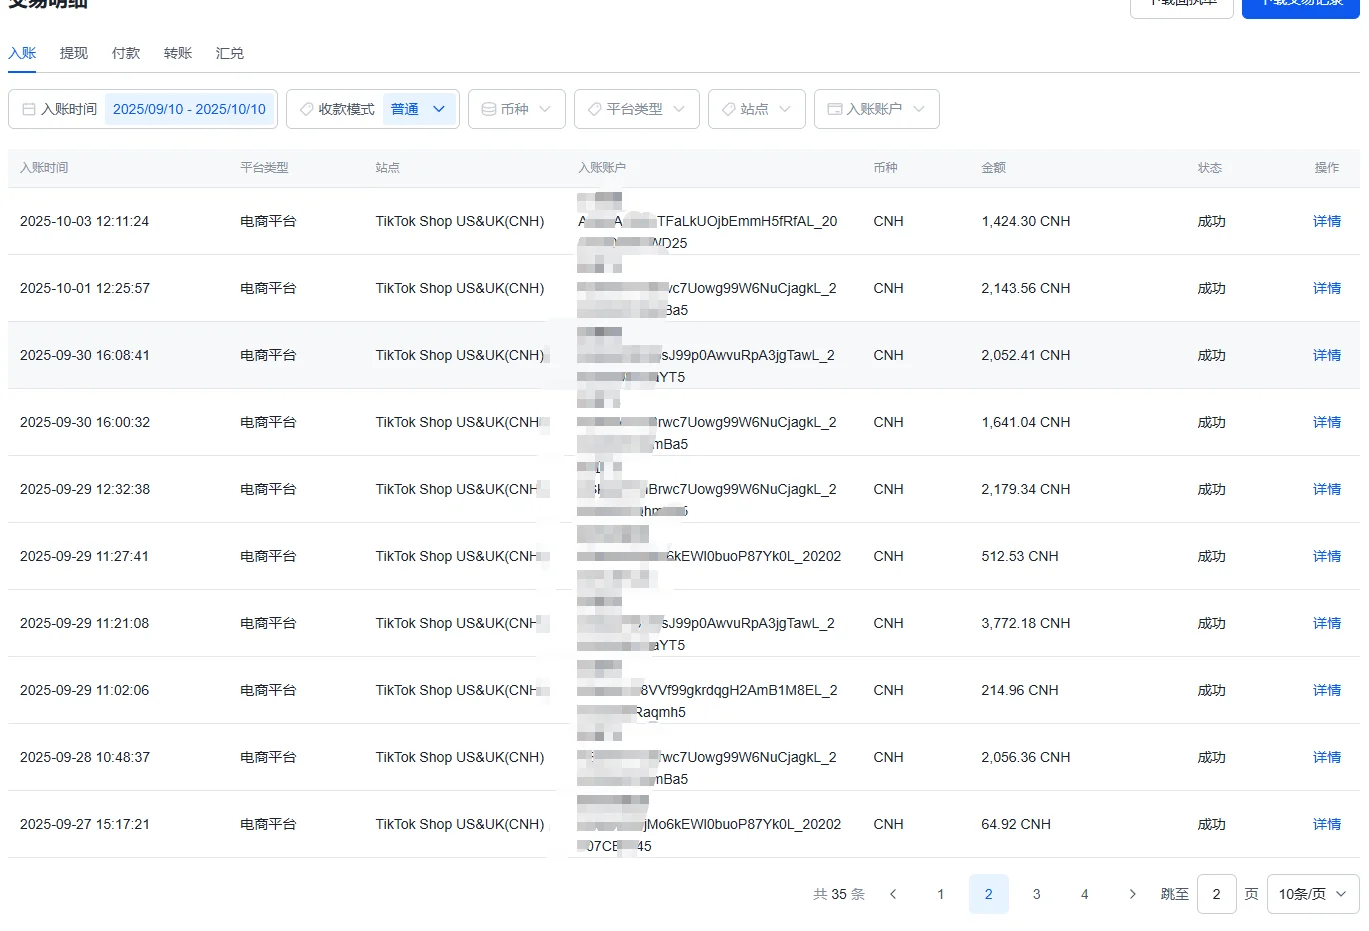Click the 状态 column header
Screen dimensions: 1369x931
pyautogui.click(x=1210, y=168)
